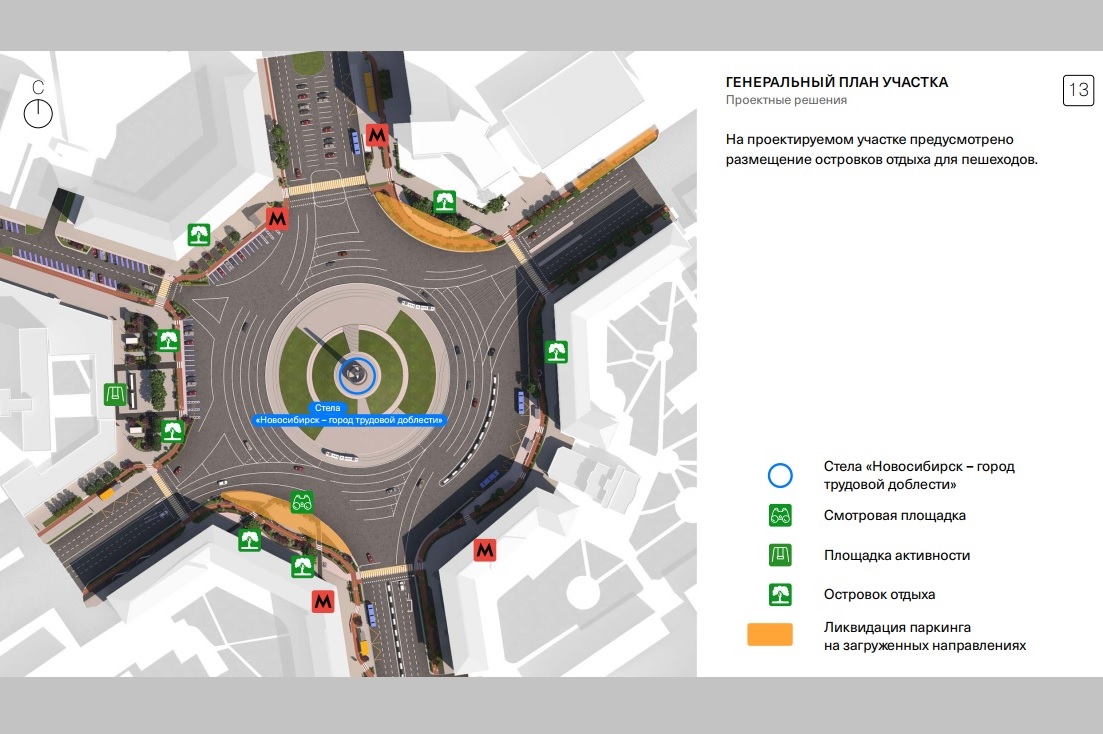Click the page number 13 box
The image size is (1103, 734).
tap(1078, 90)
